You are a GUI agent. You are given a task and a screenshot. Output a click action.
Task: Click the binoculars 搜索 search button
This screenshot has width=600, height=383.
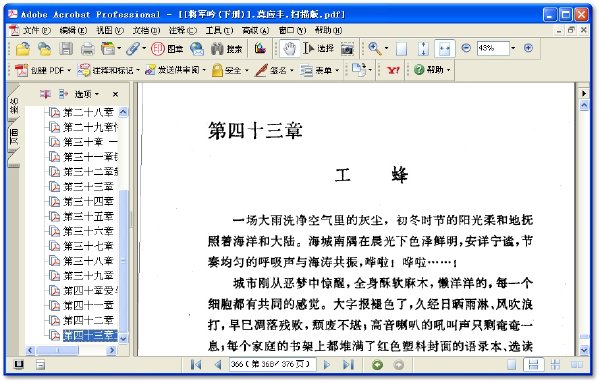[226, 49]
